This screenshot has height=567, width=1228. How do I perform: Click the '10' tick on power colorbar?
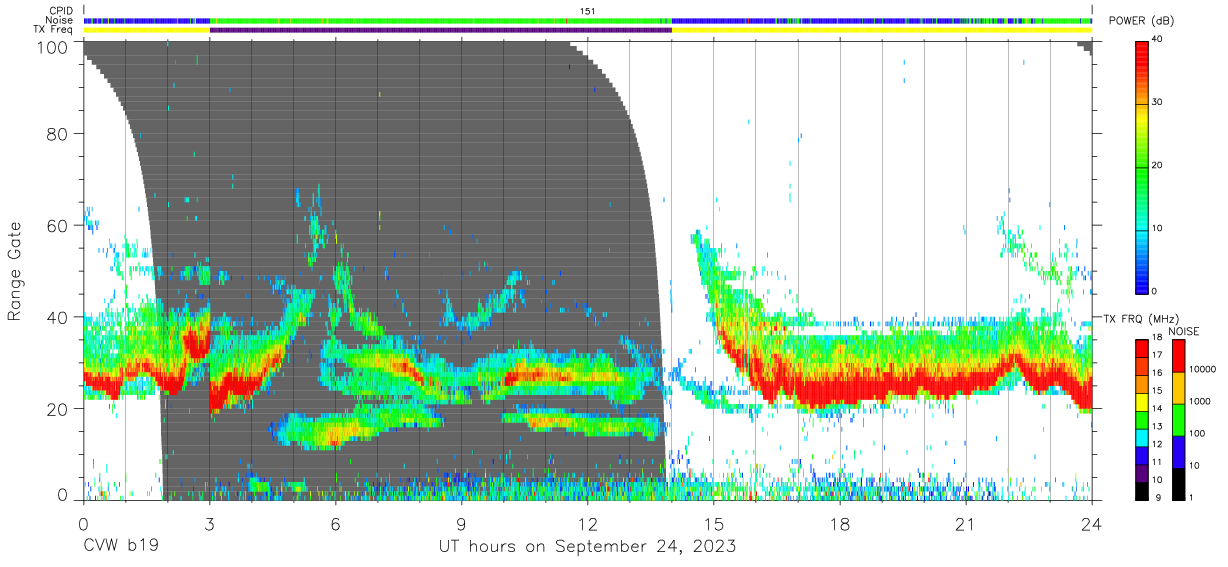tap(1158, 228)
